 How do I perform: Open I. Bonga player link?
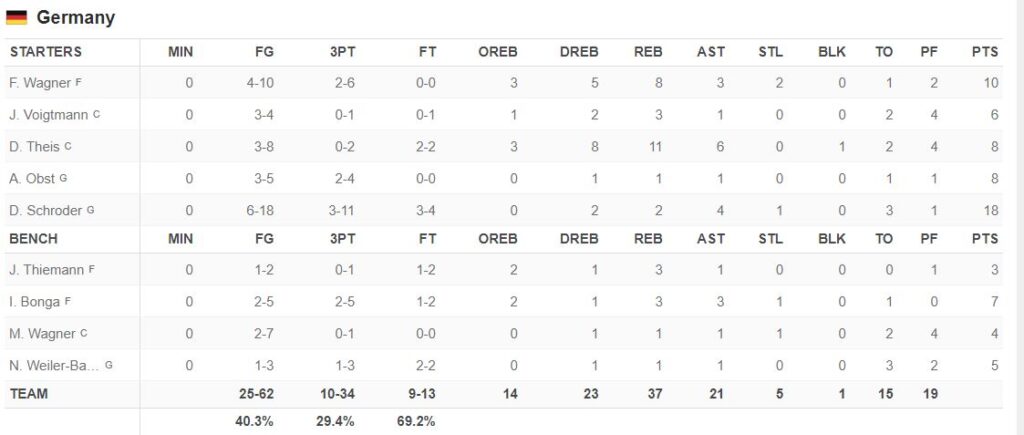click(x=35, y=302)
